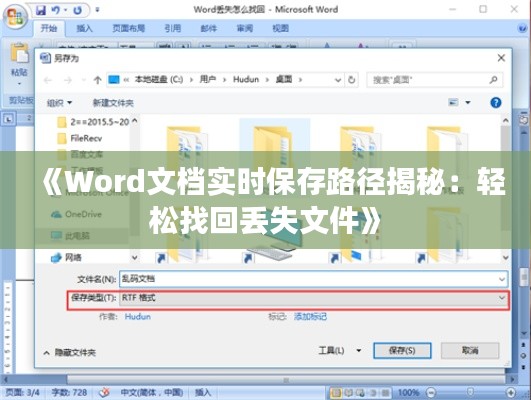531x400 pixels.
Task: Toggle 插入 overtype mode in status bar
Action: [203, 393]
